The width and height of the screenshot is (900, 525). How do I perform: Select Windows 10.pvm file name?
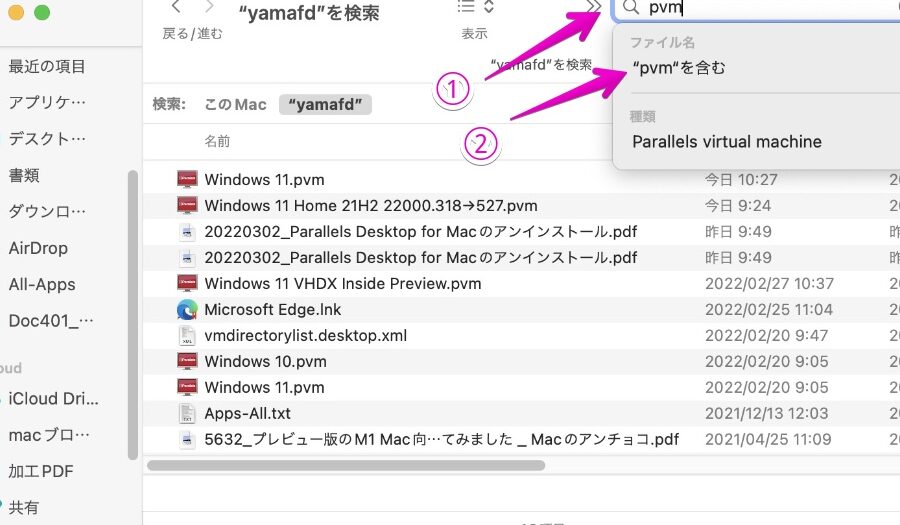265,361
